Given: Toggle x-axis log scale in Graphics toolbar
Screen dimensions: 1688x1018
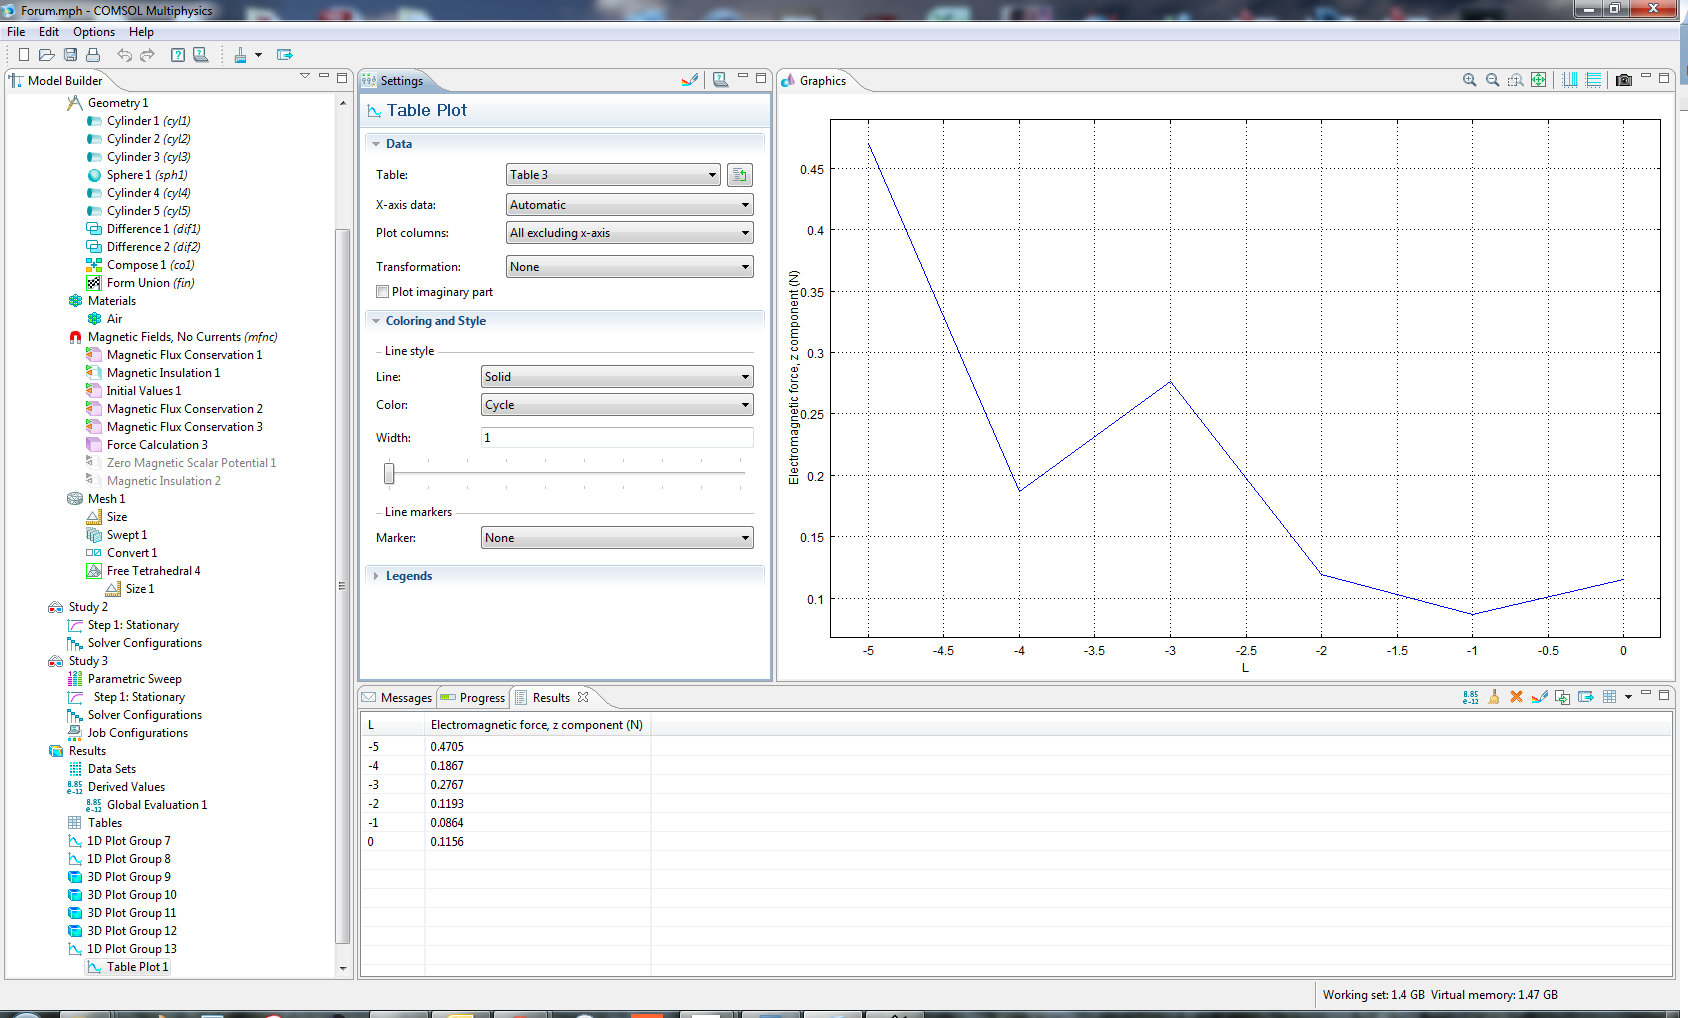Looking at the screenshot, I should click(1570, 80).
